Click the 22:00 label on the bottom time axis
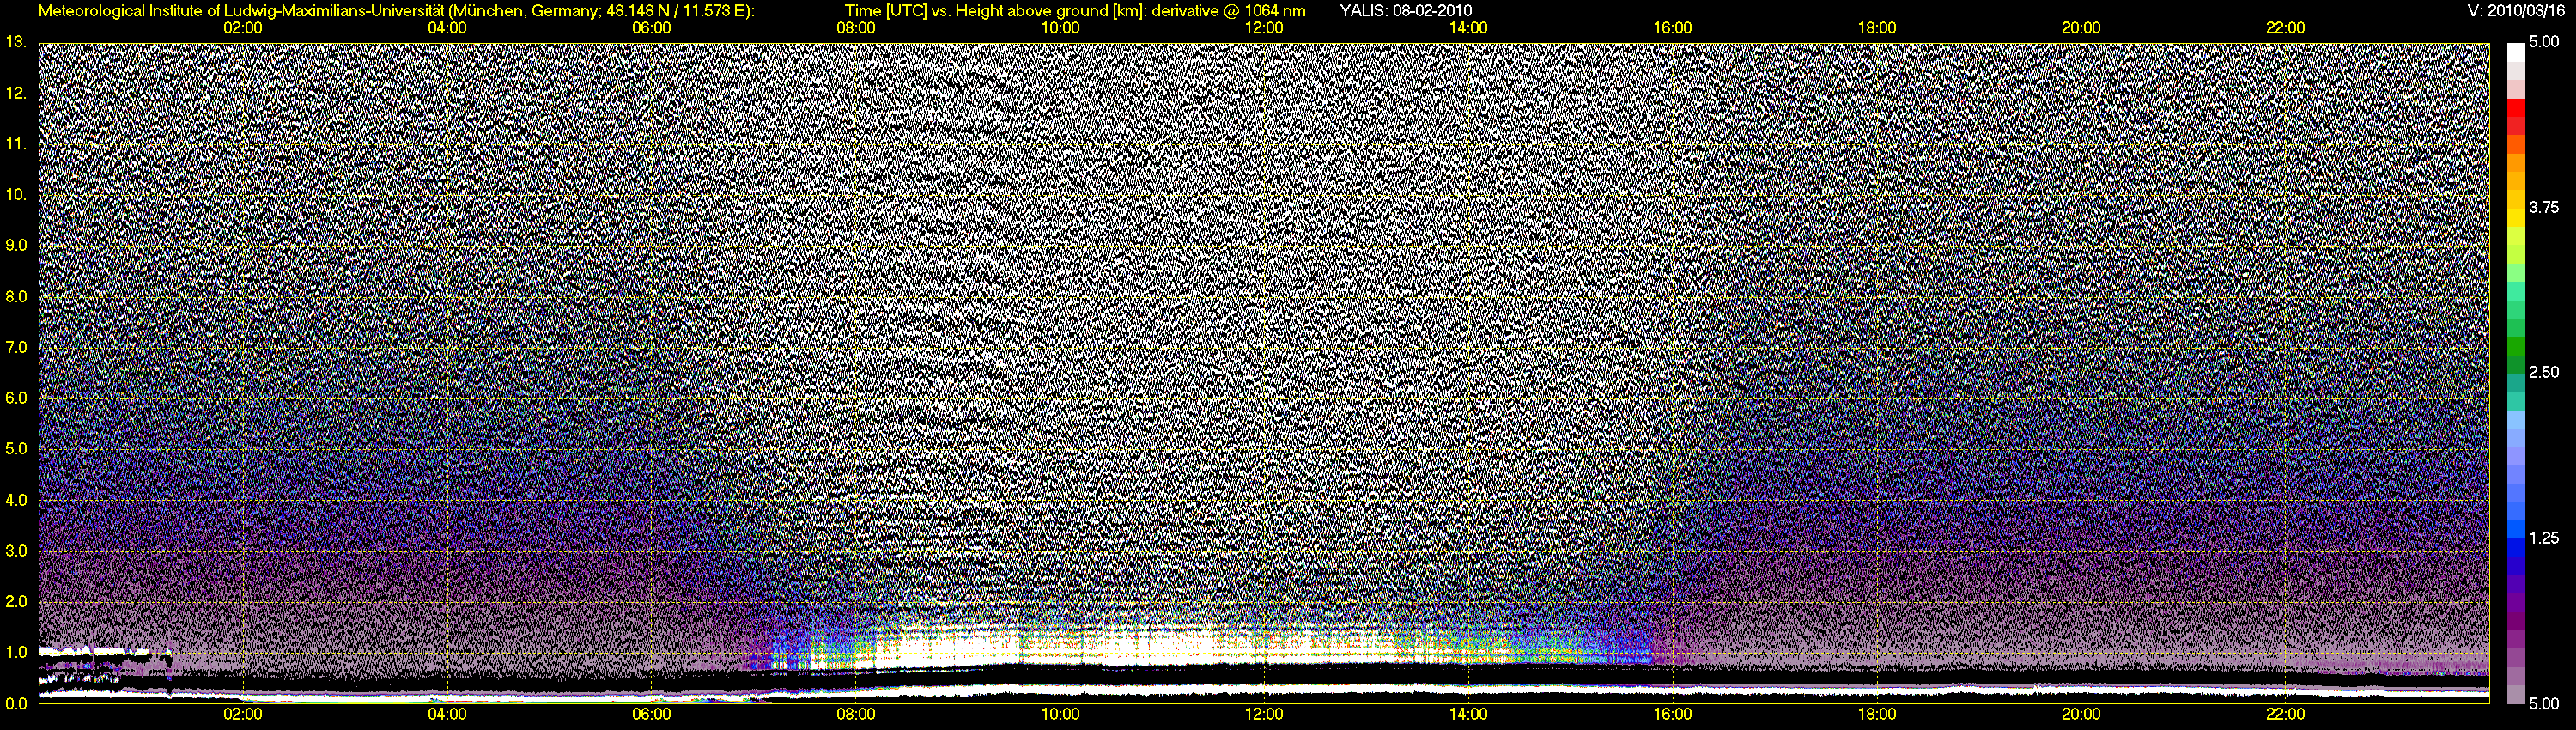2576x730 pixels. coord(2285,715)
